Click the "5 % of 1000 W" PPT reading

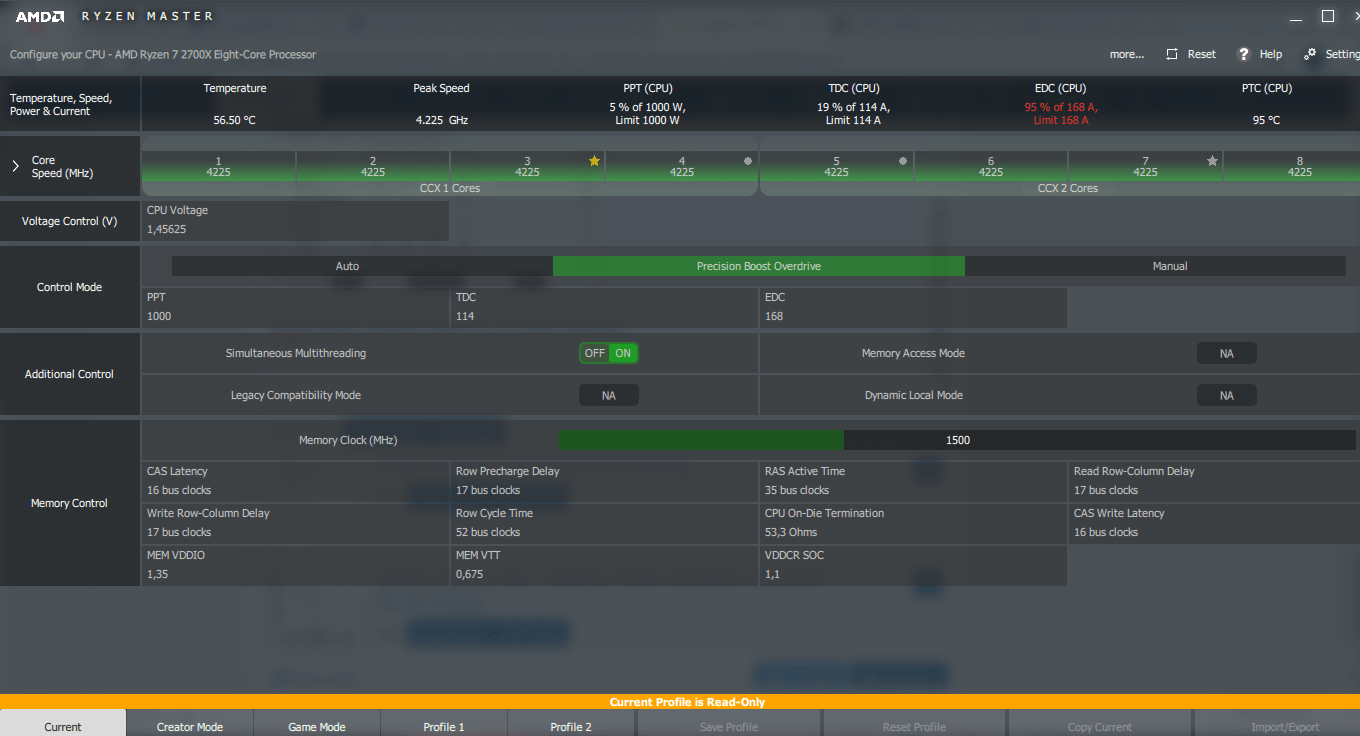coord(647,107)
